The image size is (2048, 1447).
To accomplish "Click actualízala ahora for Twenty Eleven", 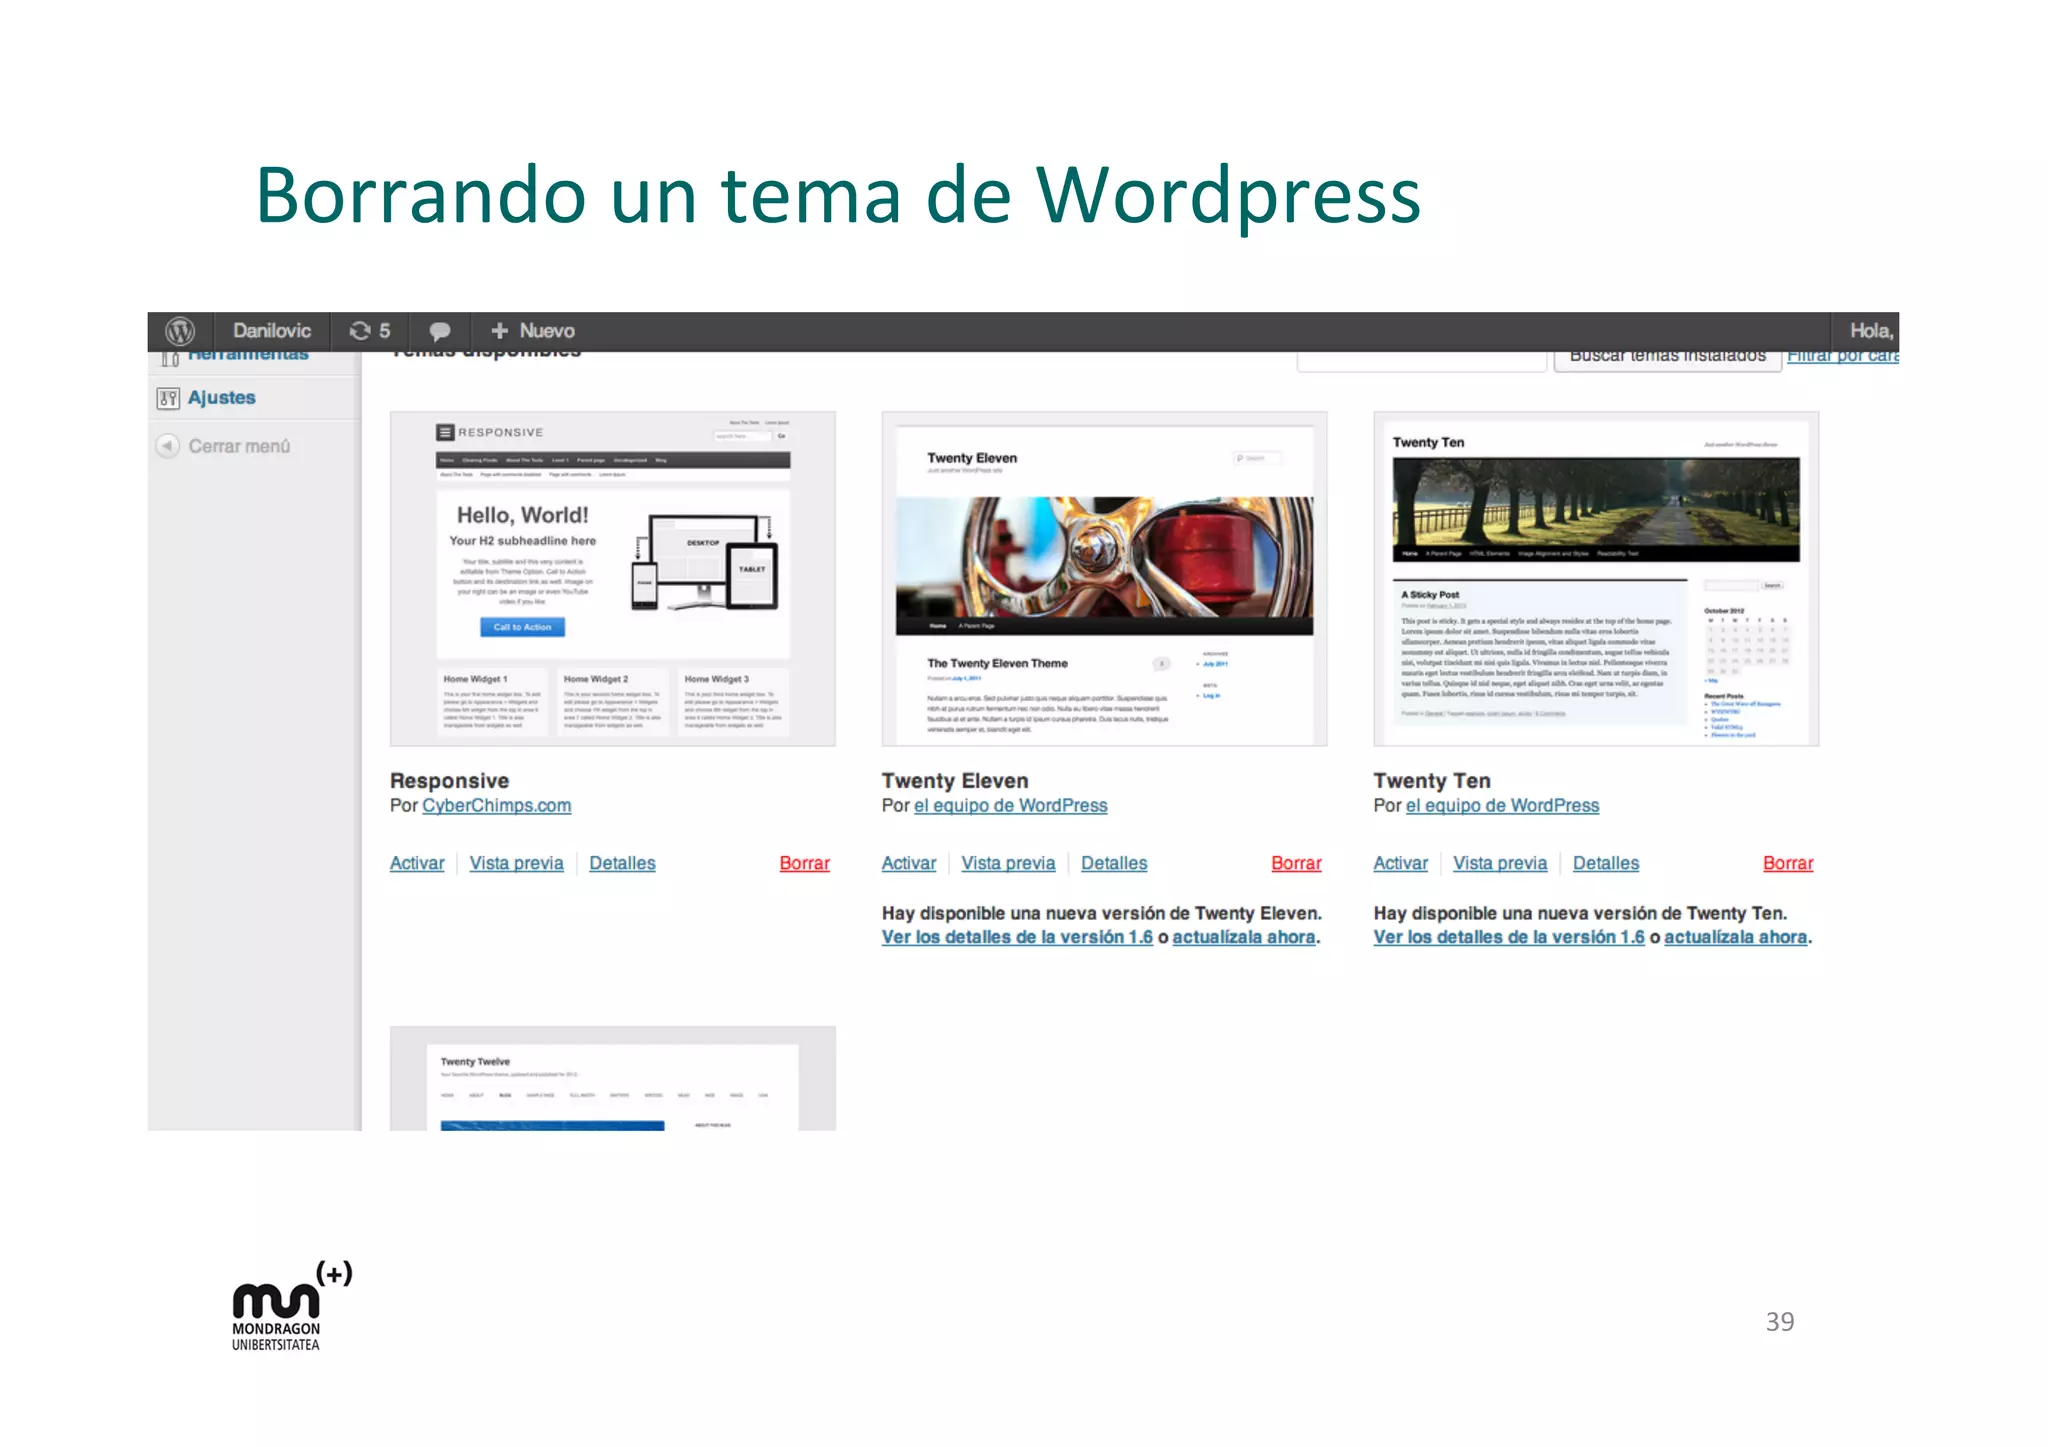I will (1244, 937).
